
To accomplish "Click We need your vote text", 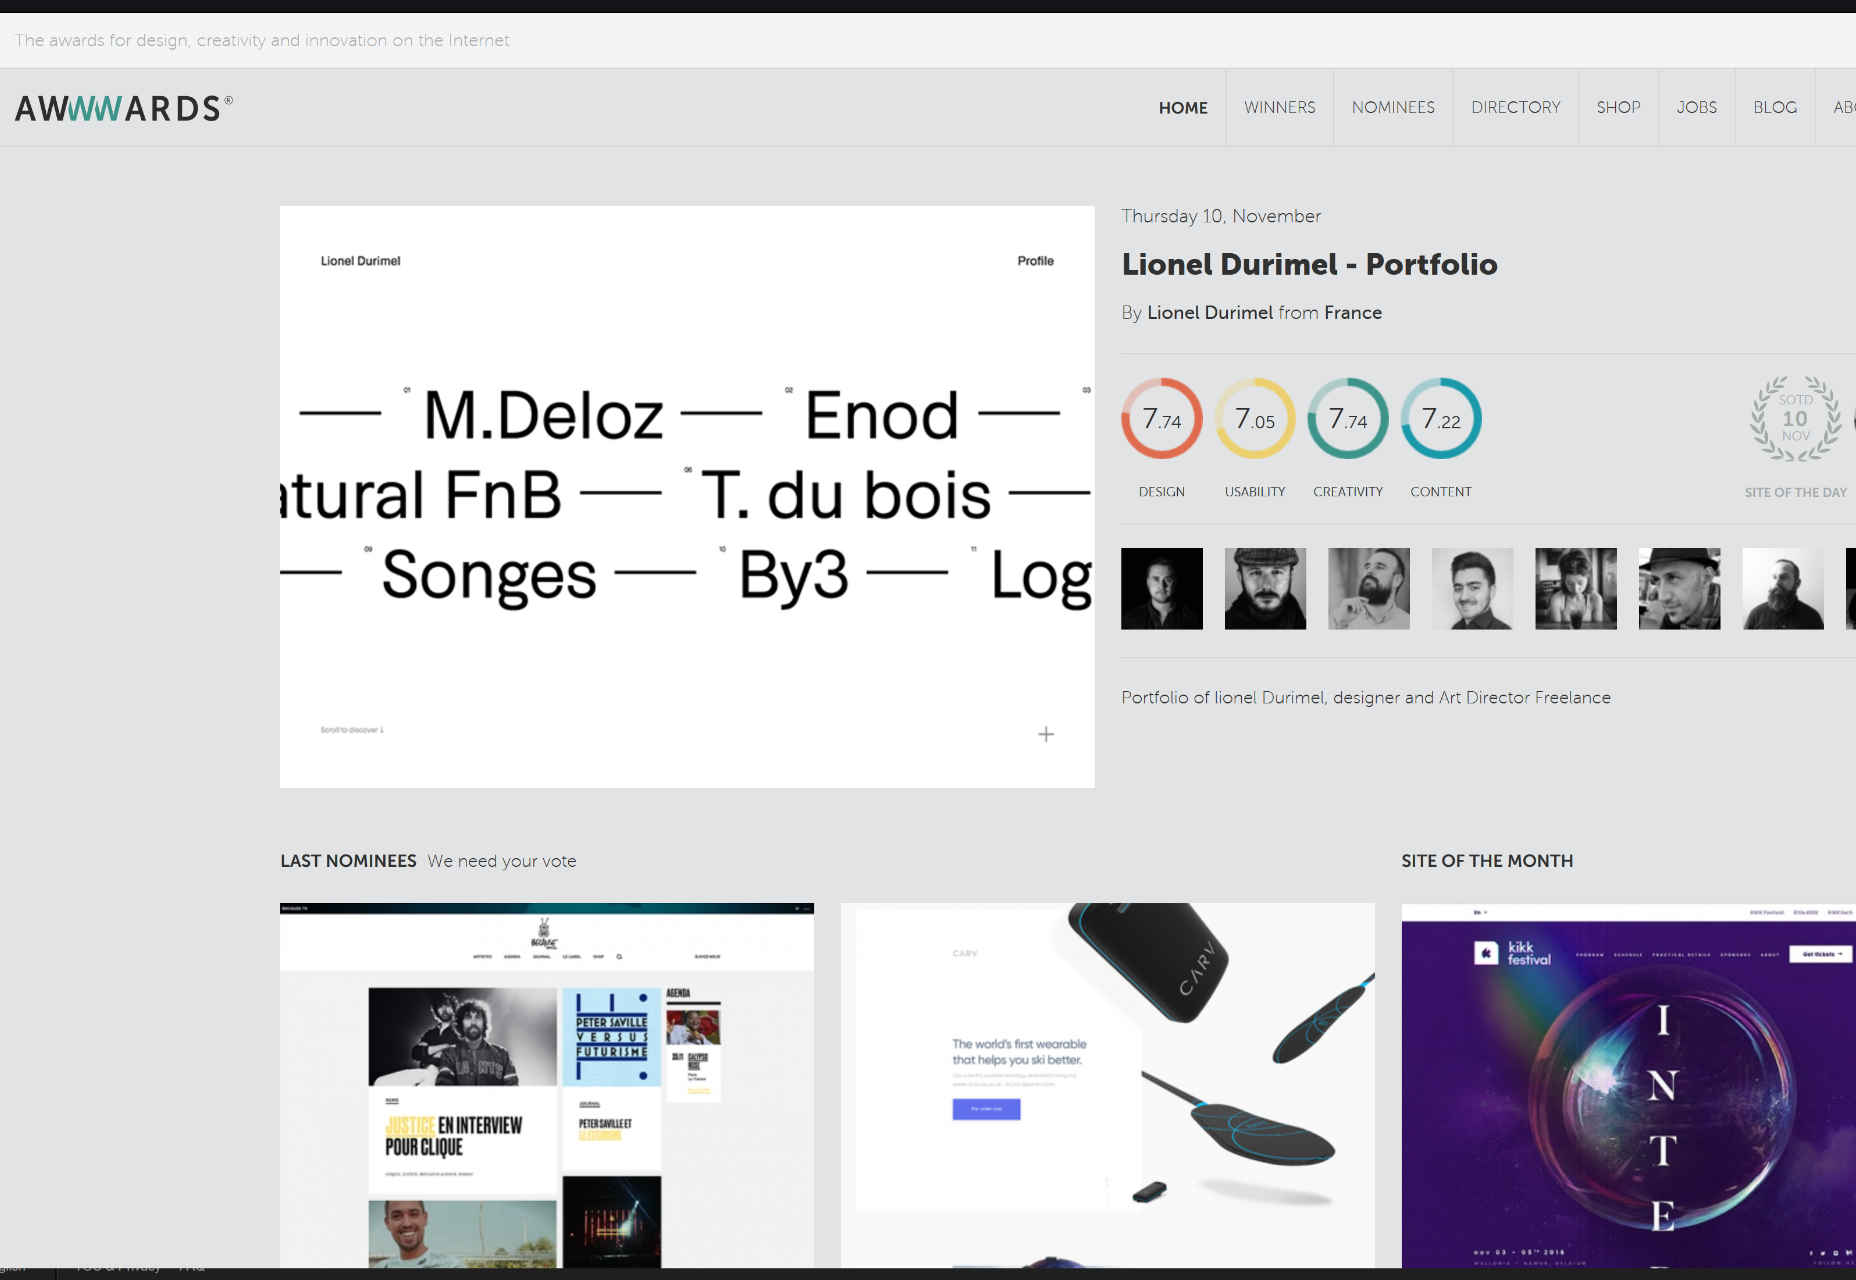I will (502, 861).
